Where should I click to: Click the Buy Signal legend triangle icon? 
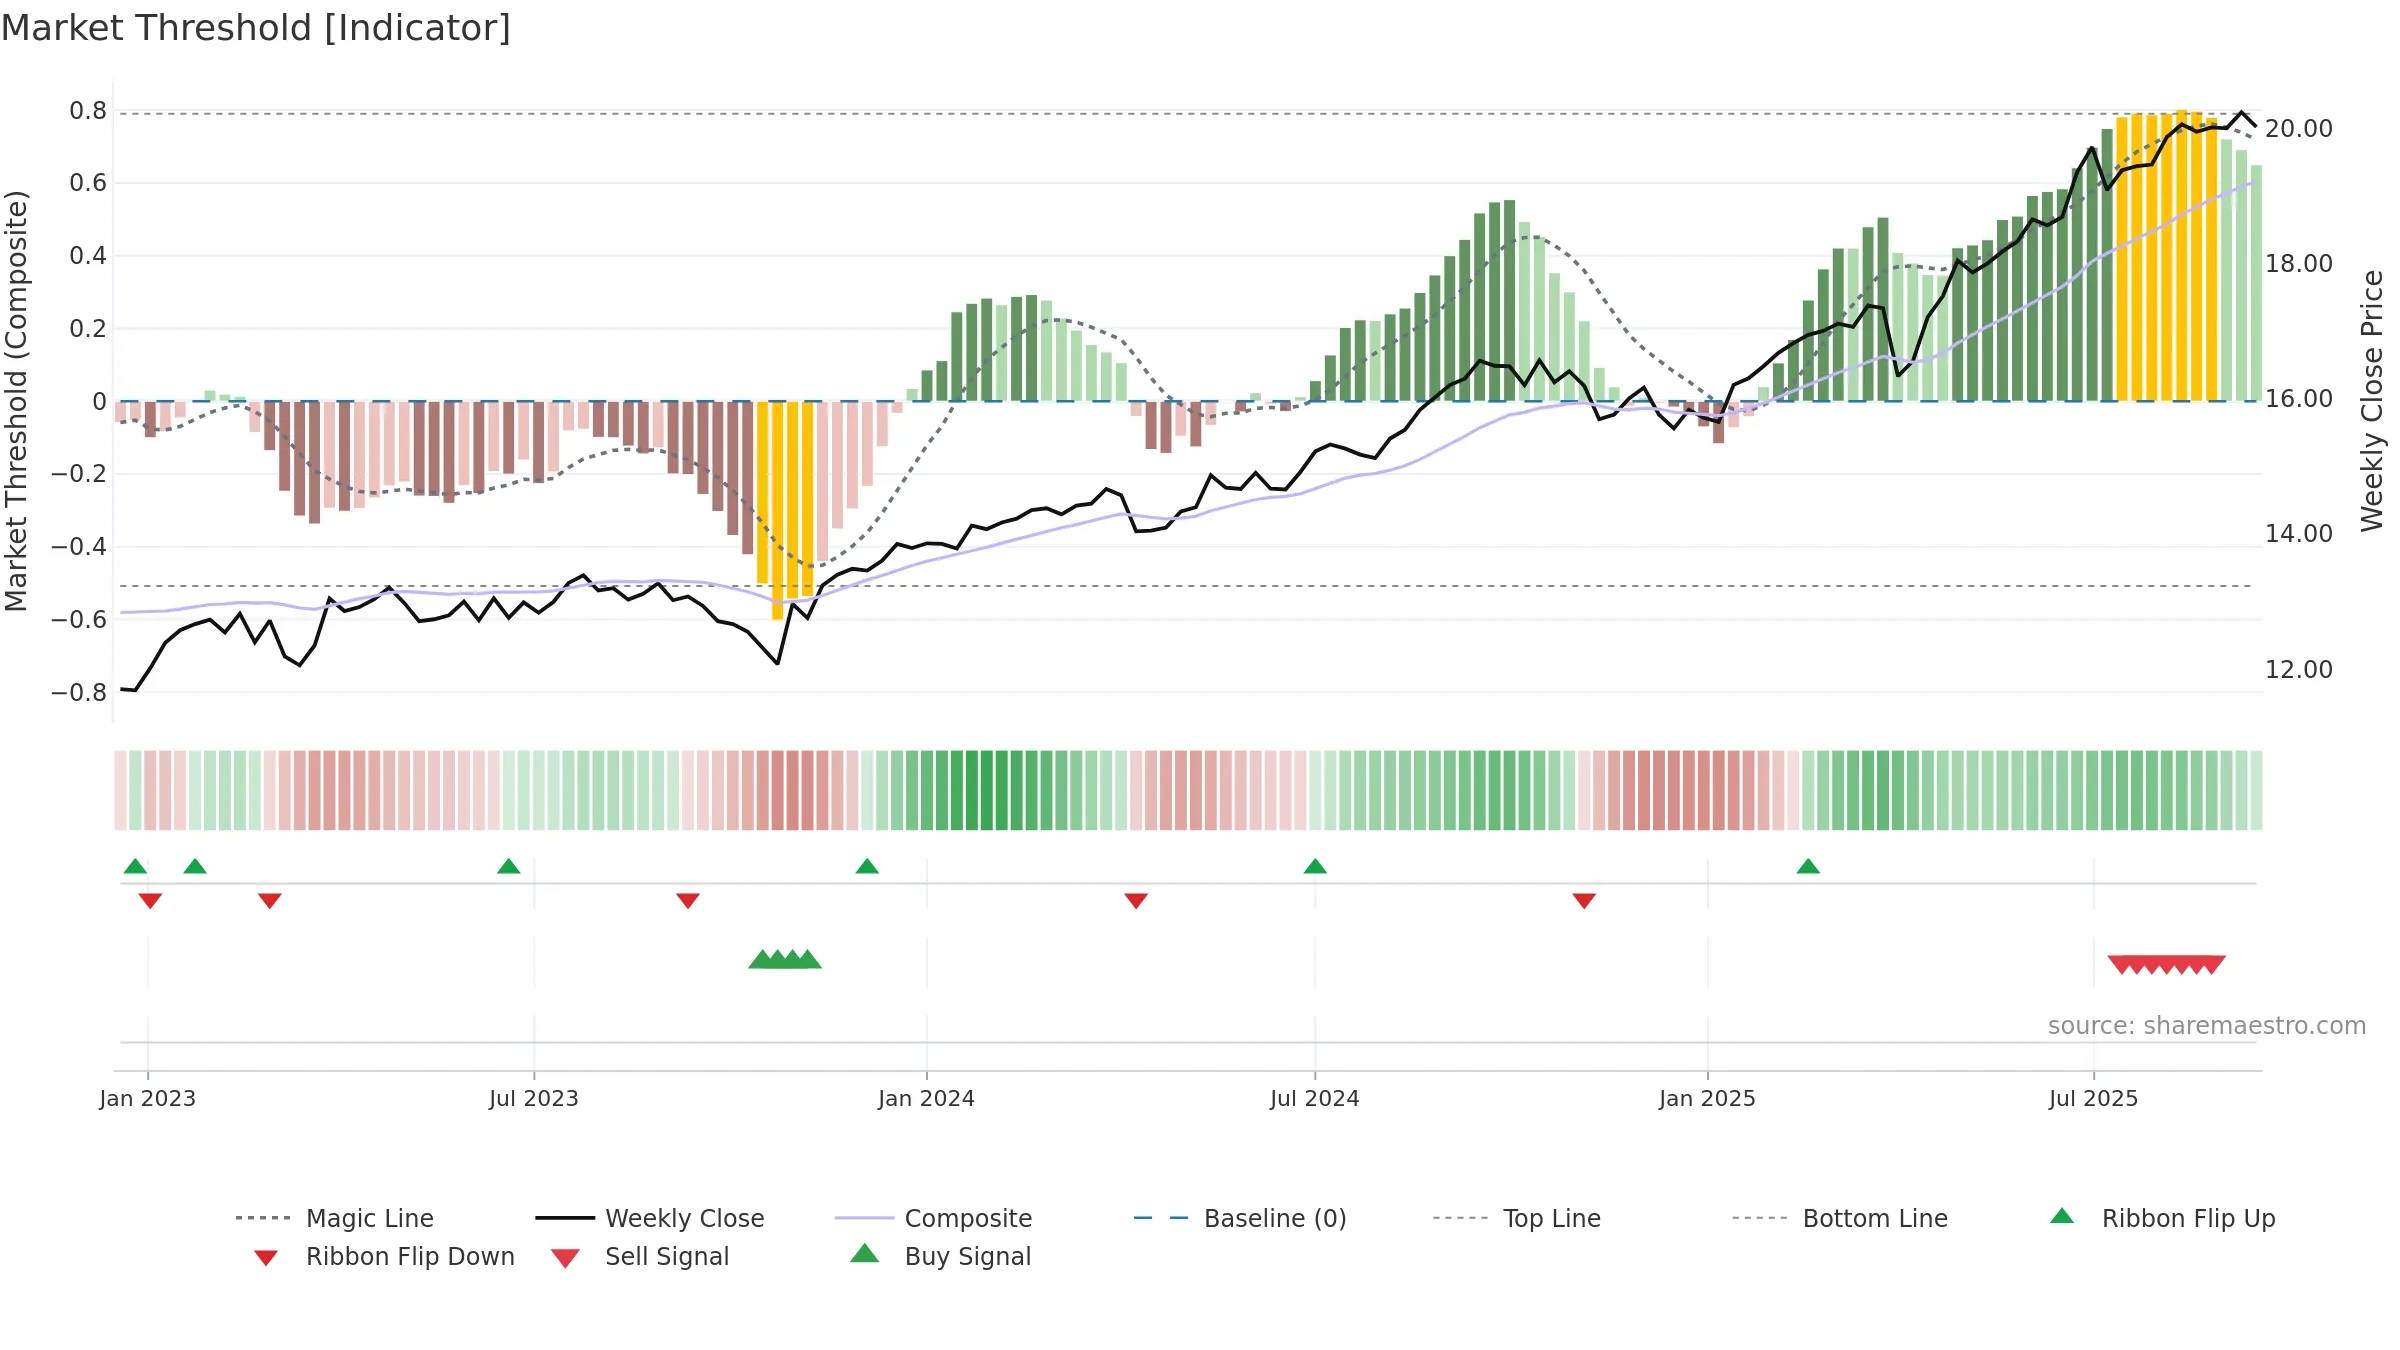[865, 1253]
